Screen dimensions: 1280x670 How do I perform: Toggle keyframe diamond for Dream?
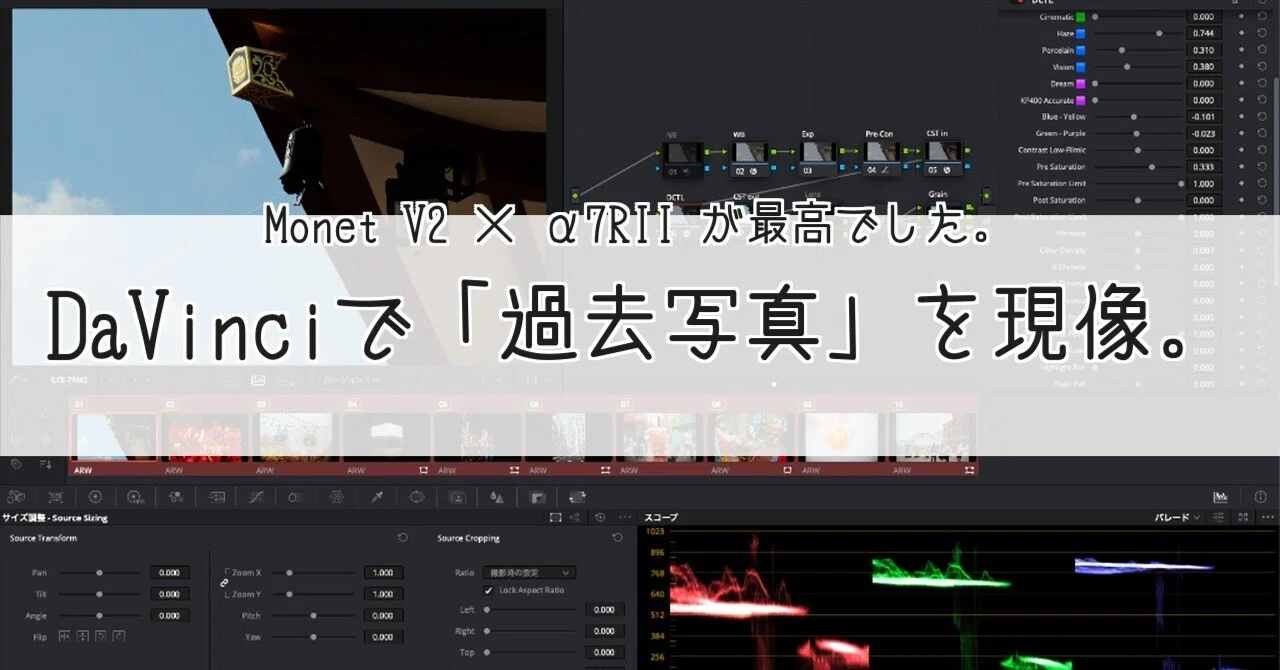1241,83
